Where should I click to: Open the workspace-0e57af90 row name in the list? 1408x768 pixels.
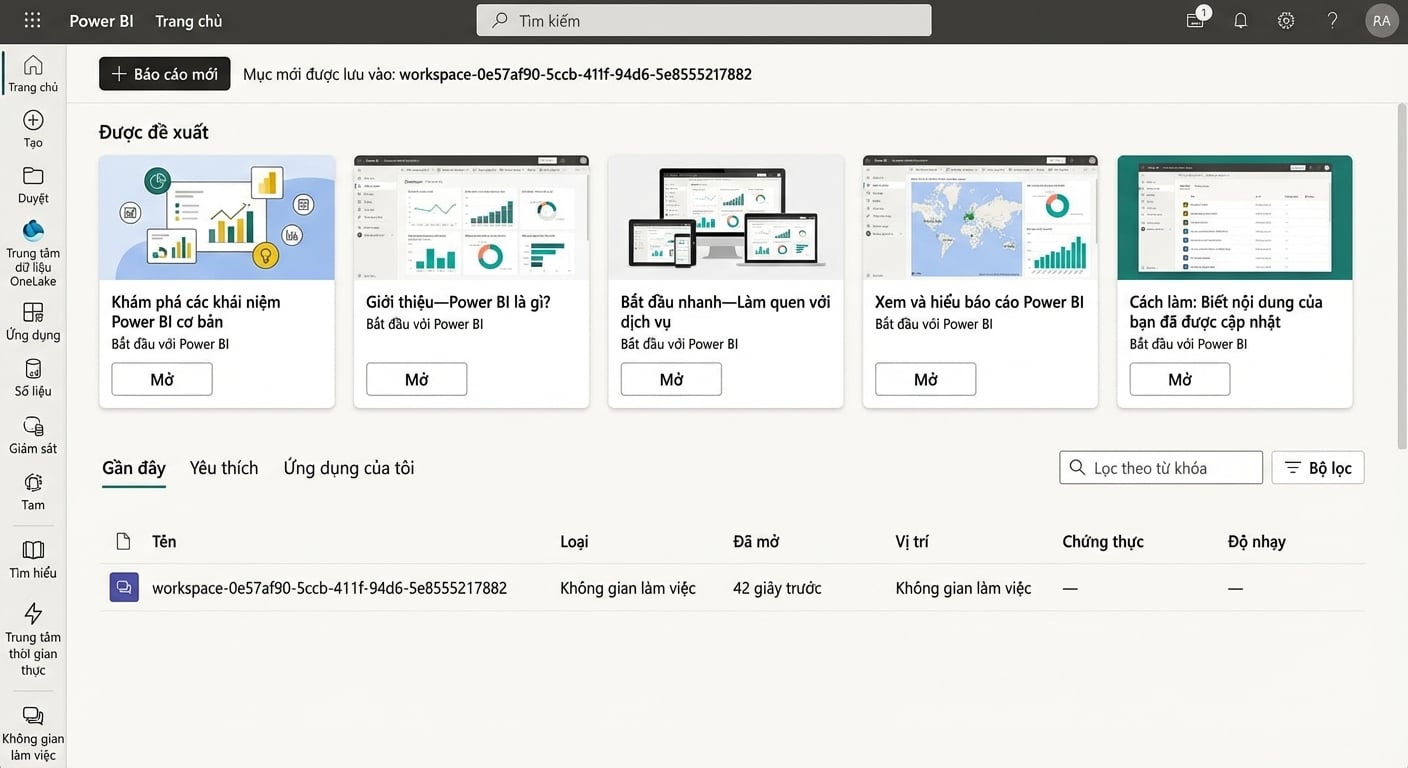[x=329, y=588]
